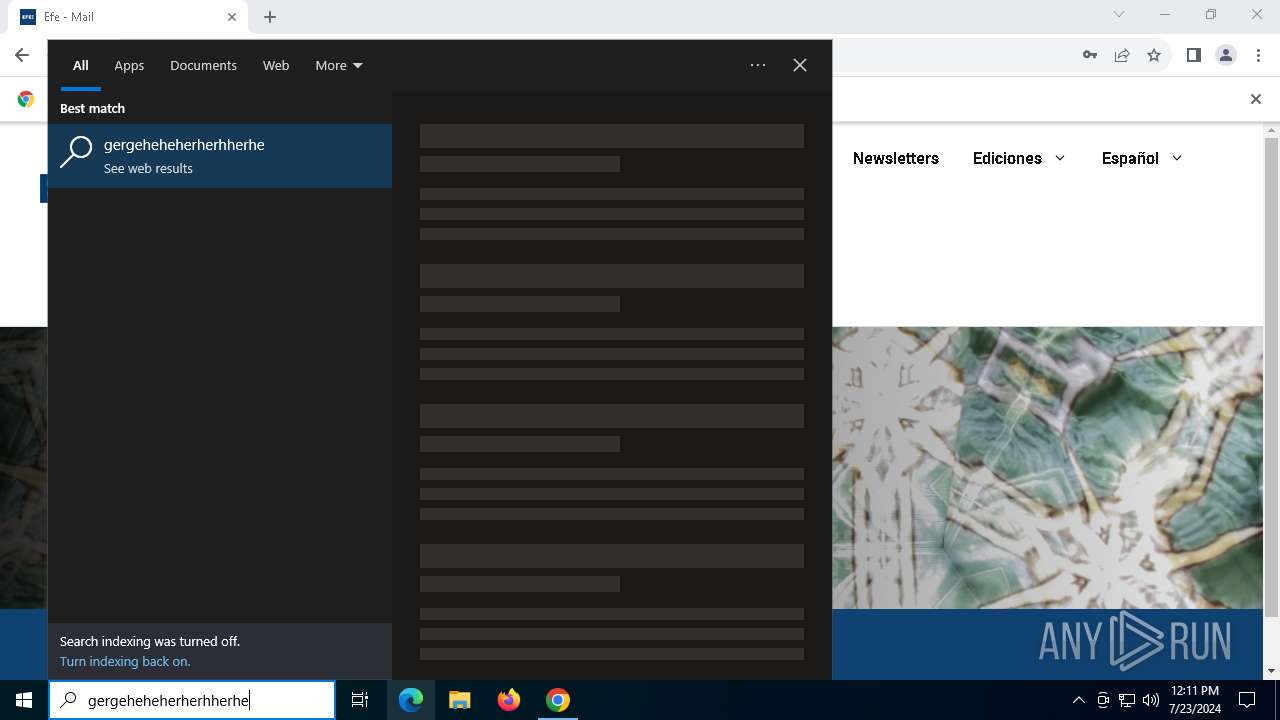Click 'Search indexing was turned off.' message
1280x720 pixels.
point(150,641)
